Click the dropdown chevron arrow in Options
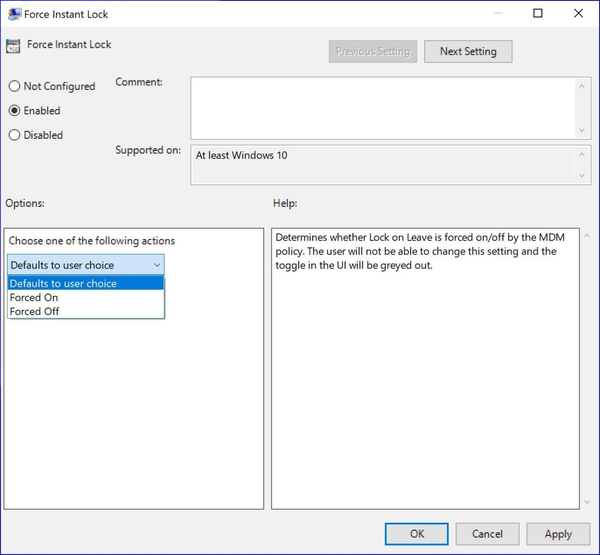Image resolution: width=600 pixels, height=555 pixels. pyautogui.click(x=157, y=265)
